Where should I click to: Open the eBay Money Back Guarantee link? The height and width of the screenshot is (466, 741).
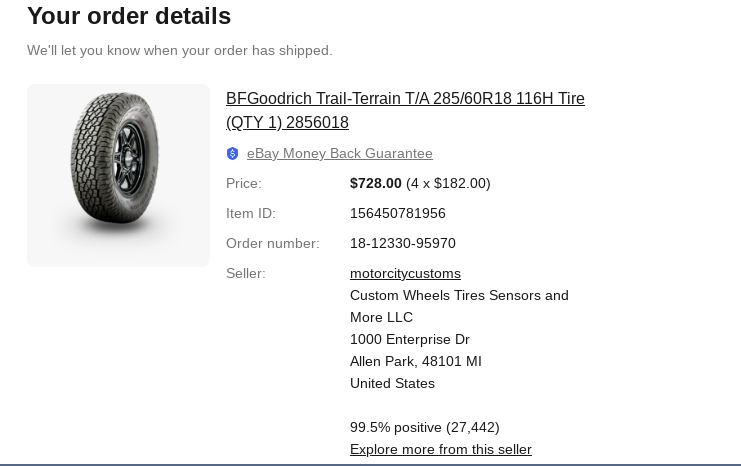tap(339, 154)
